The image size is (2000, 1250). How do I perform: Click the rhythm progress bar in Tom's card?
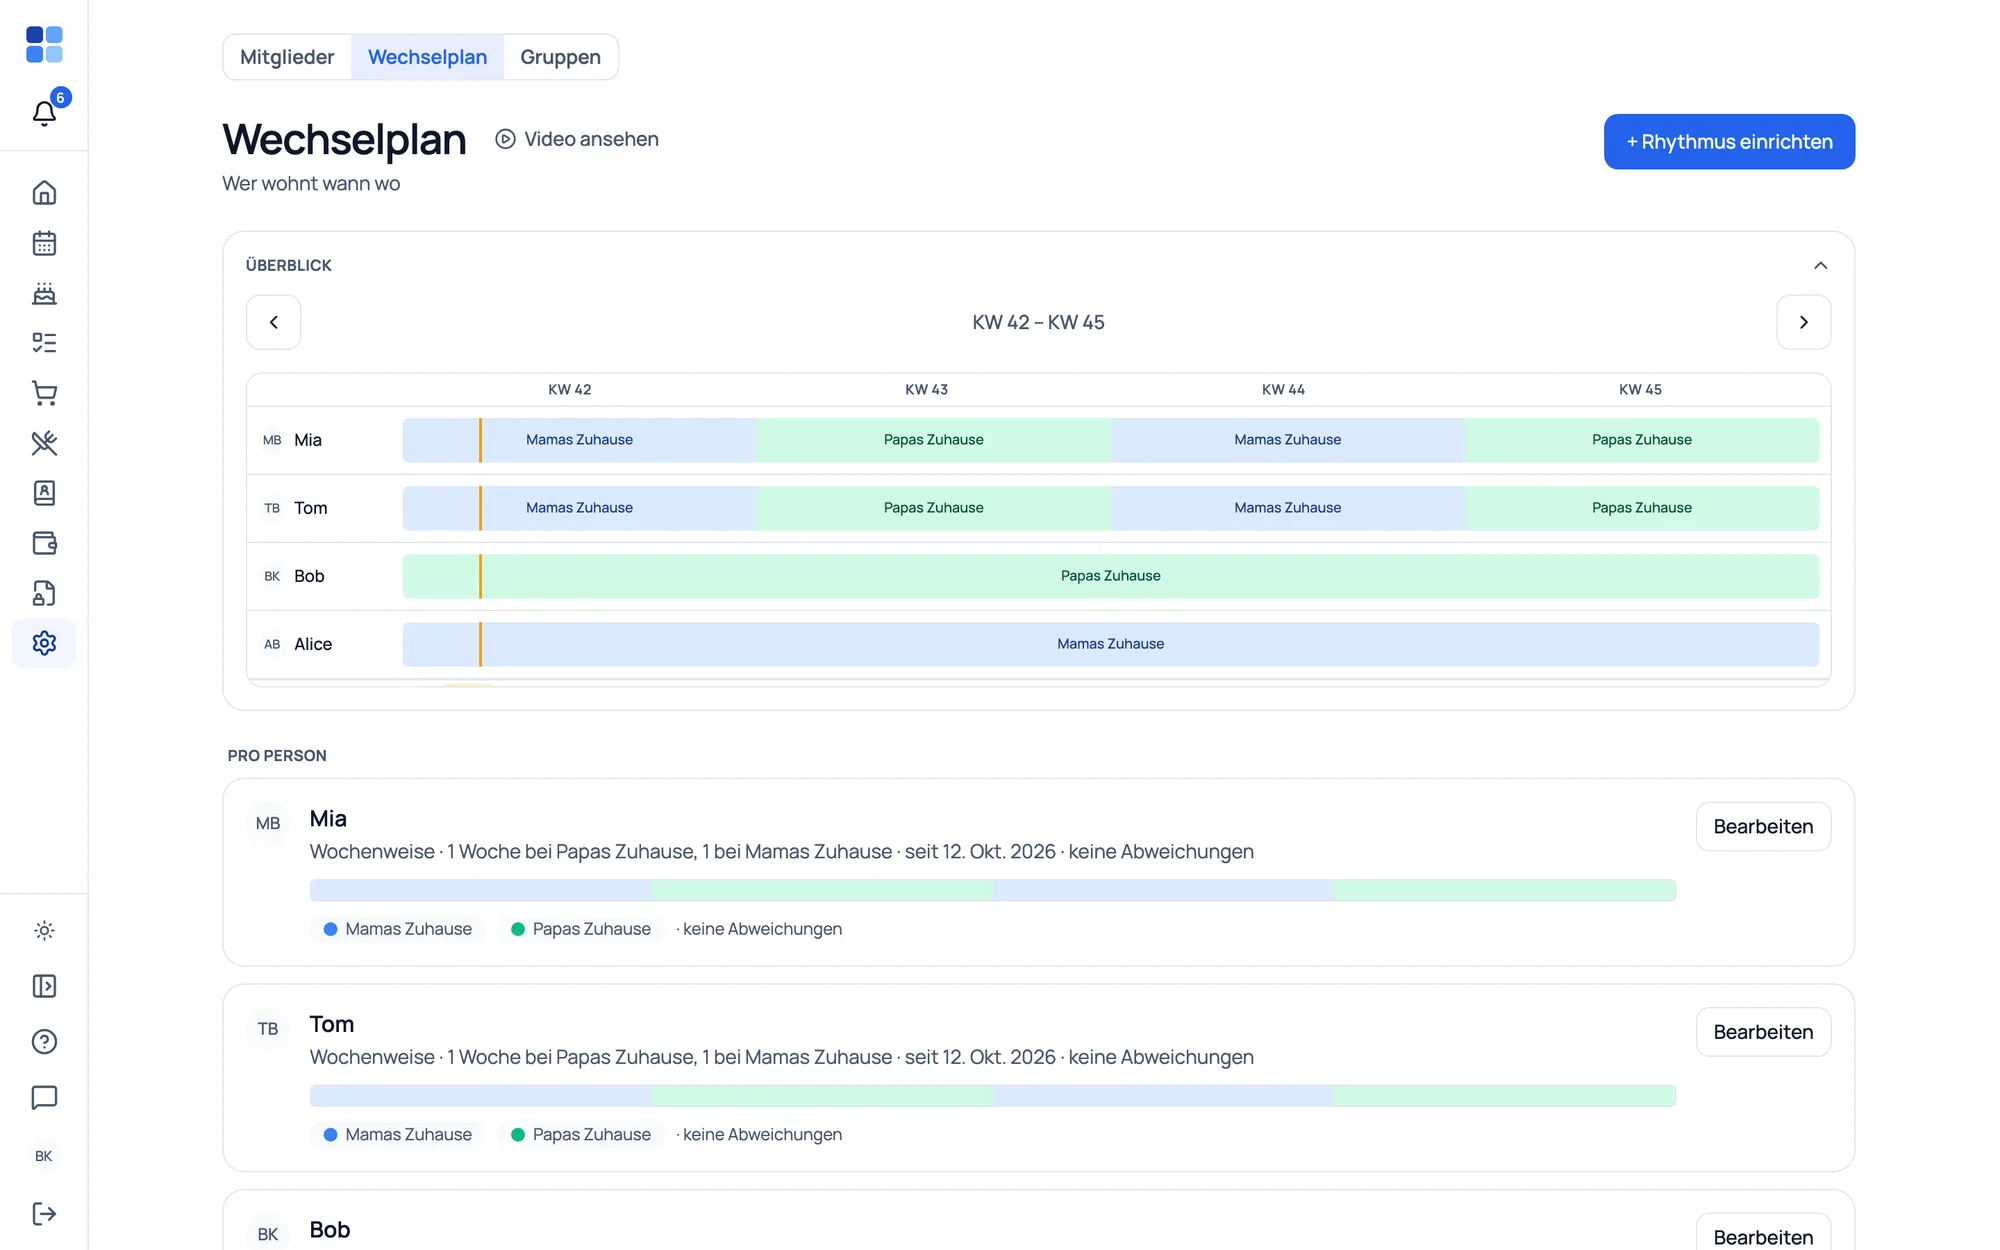(x=993, y=1096)
